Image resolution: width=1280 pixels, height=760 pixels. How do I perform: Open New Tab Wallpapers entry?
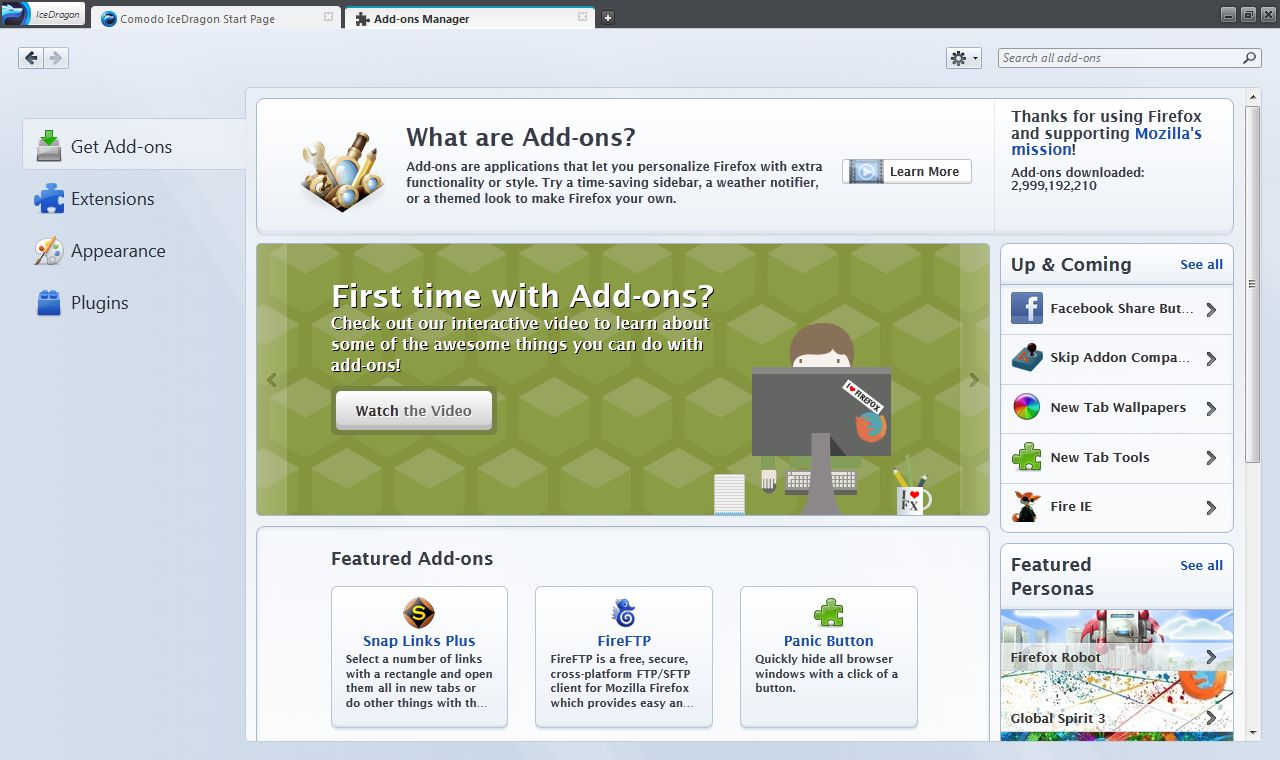1117,409
